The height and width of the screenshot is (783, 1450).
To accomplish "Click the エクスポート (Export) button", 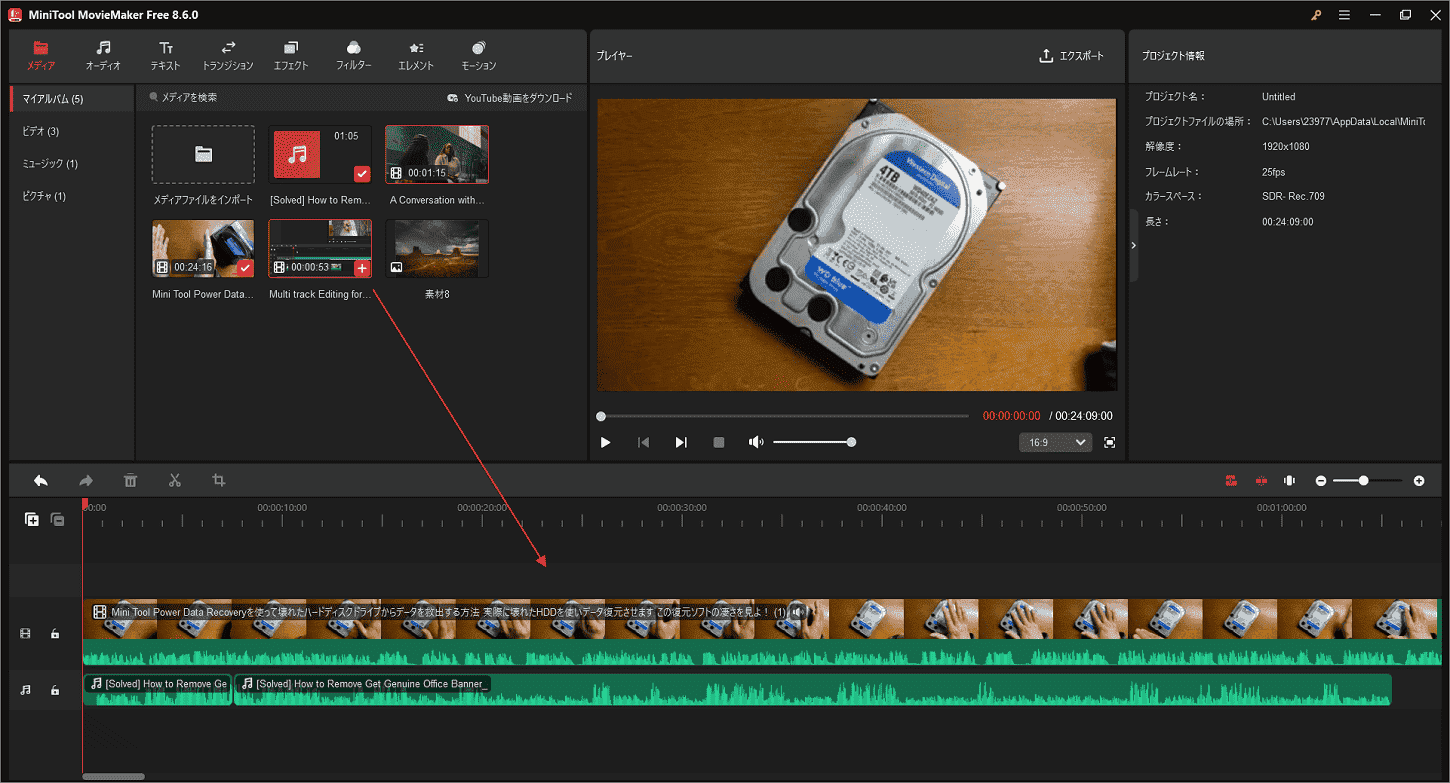I will 1073,56.
